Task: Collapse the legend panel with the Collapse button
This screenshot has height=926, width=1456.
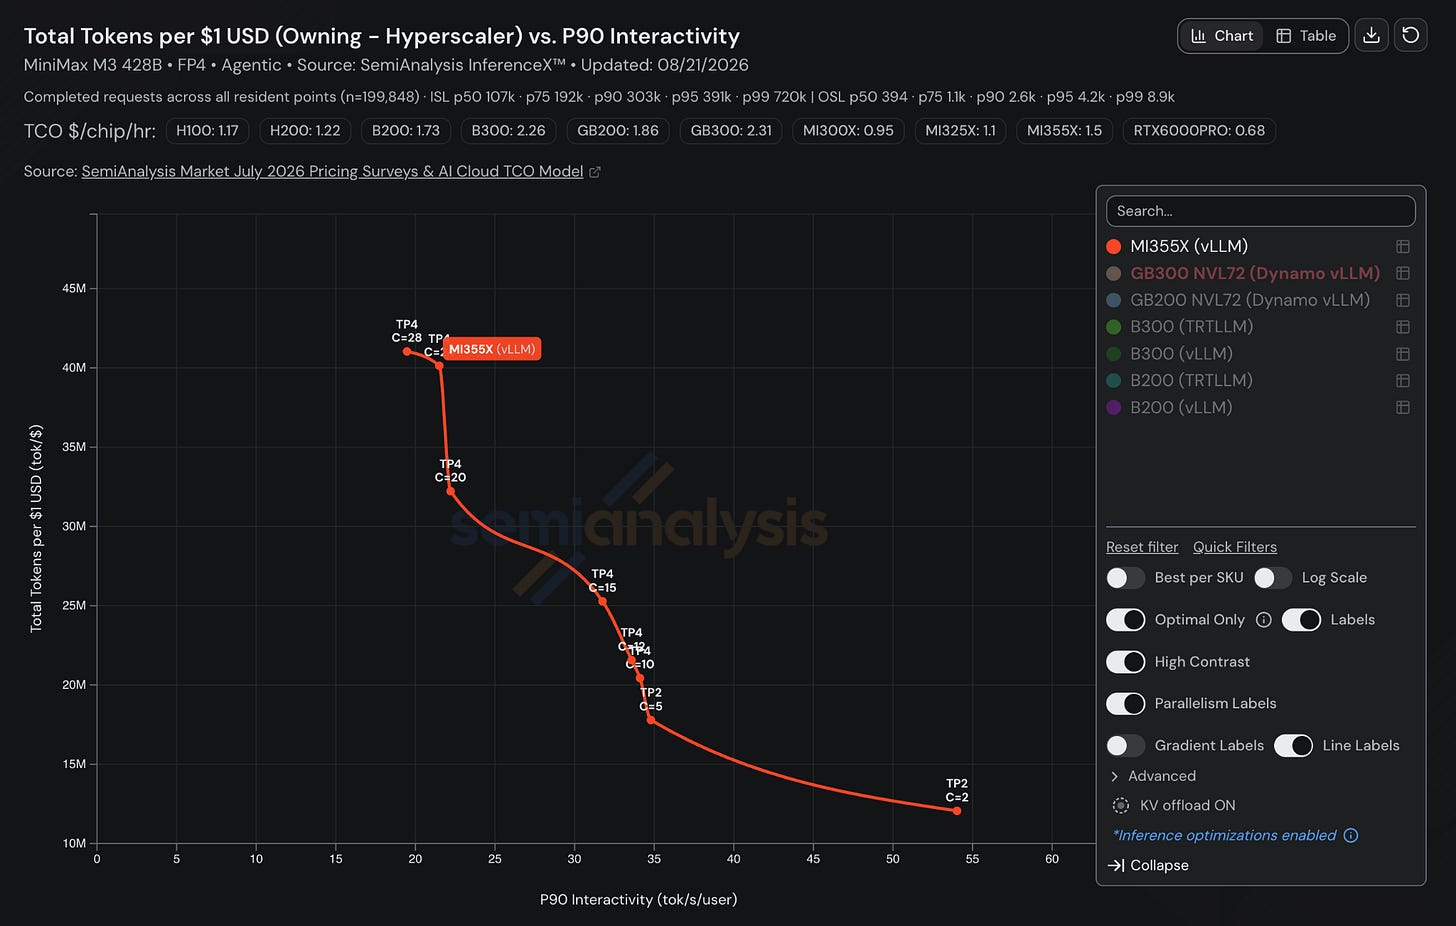Action: 1149,865
